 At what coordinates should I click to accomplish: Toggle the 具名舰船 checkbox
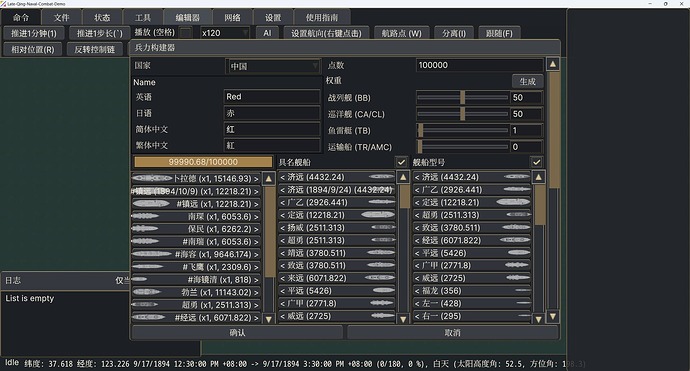pos(401,162)
